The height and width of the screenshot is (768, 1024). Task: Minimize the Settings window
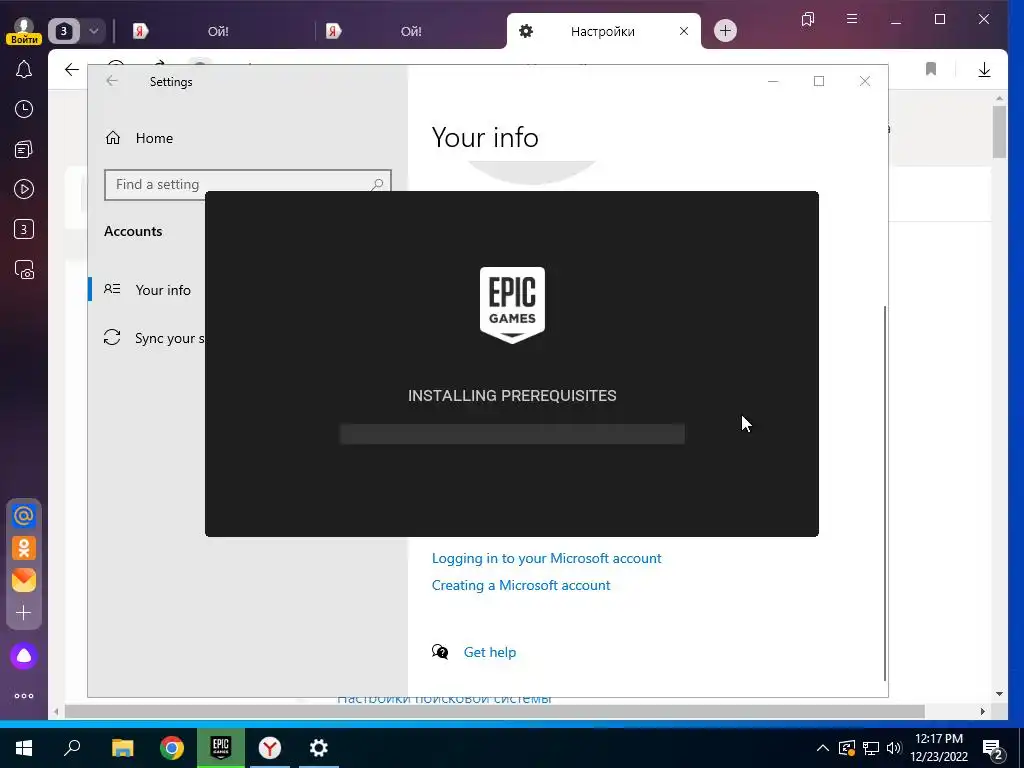773,81
